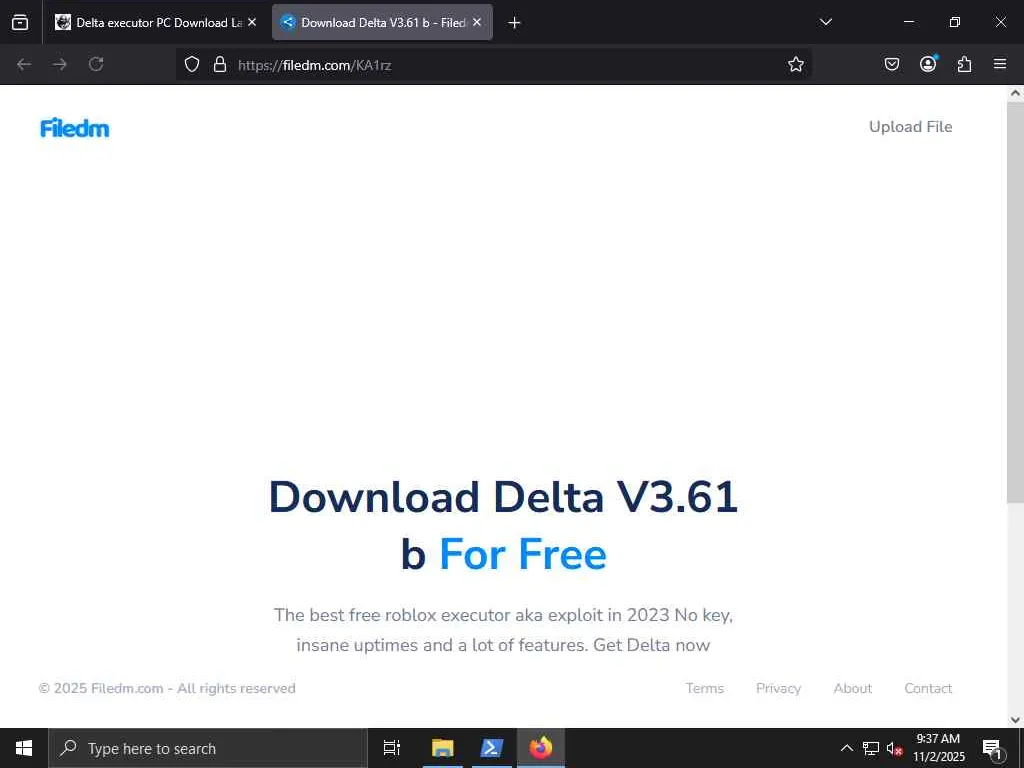Open the Firefox application menu

(x=1000, y=64)
